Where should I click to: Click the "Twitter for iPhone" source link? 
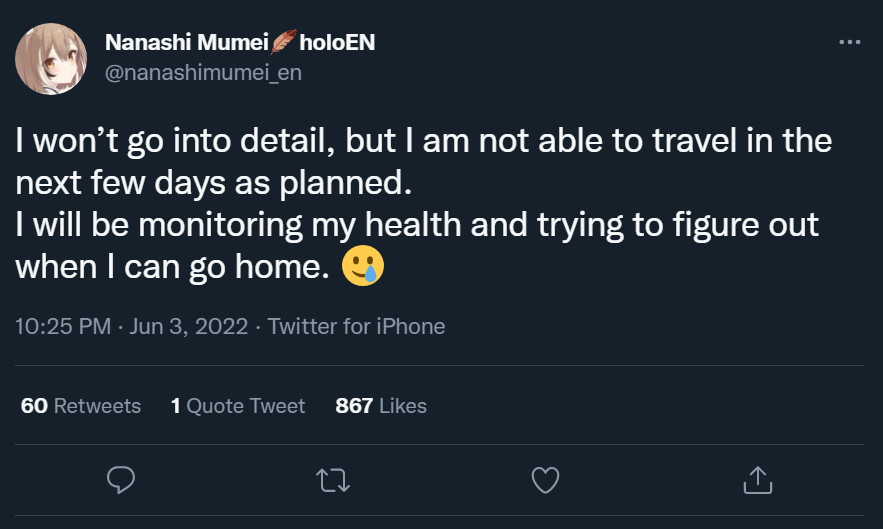coord(357,326)
